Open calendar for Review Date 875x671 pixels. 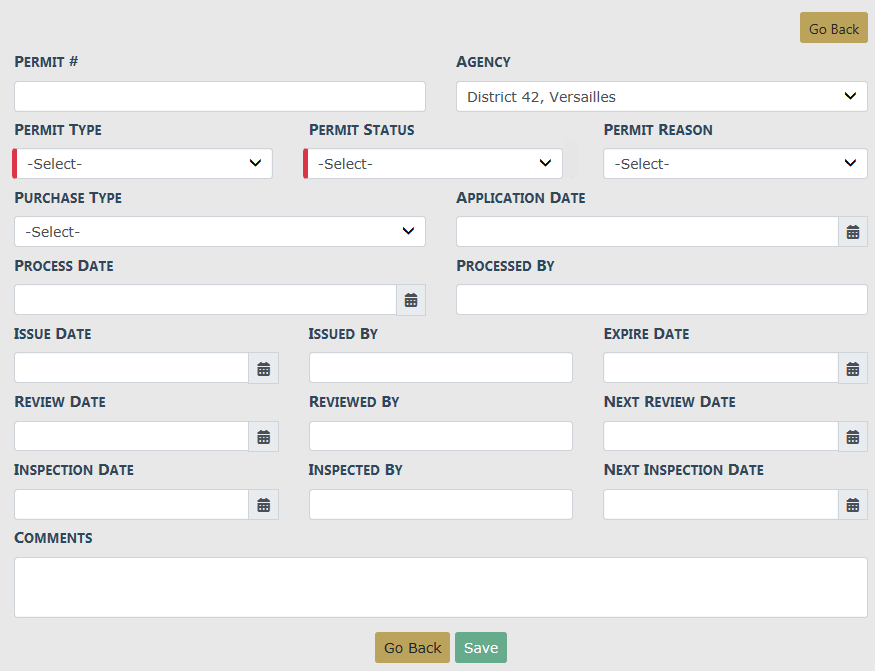263,436
